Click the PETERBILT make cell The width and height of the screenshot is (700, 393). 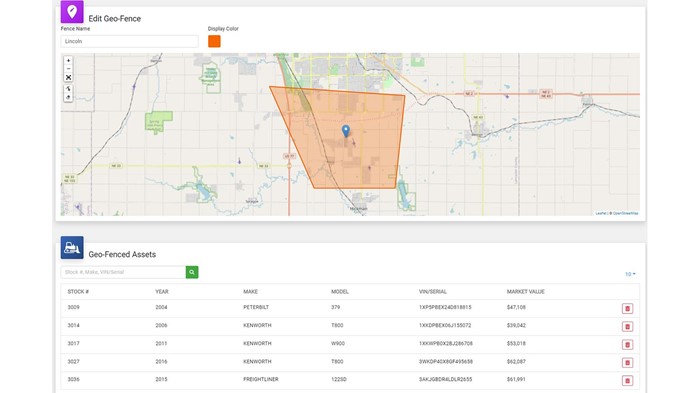(x=256, y=307)
